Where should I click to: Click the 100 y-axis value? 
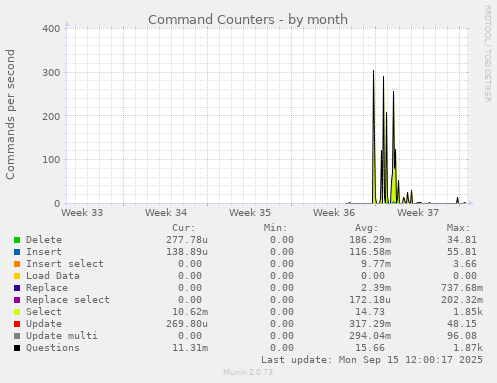[x=51, y=159]
